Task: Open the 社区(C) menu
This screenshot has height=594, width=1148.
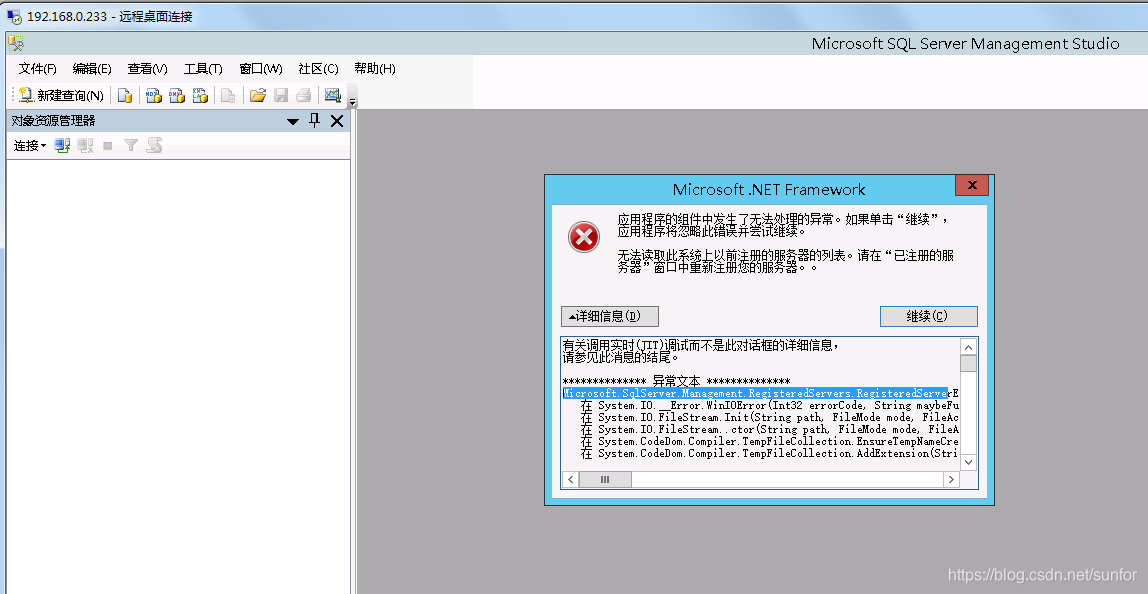Action: [x=318, y=69]
